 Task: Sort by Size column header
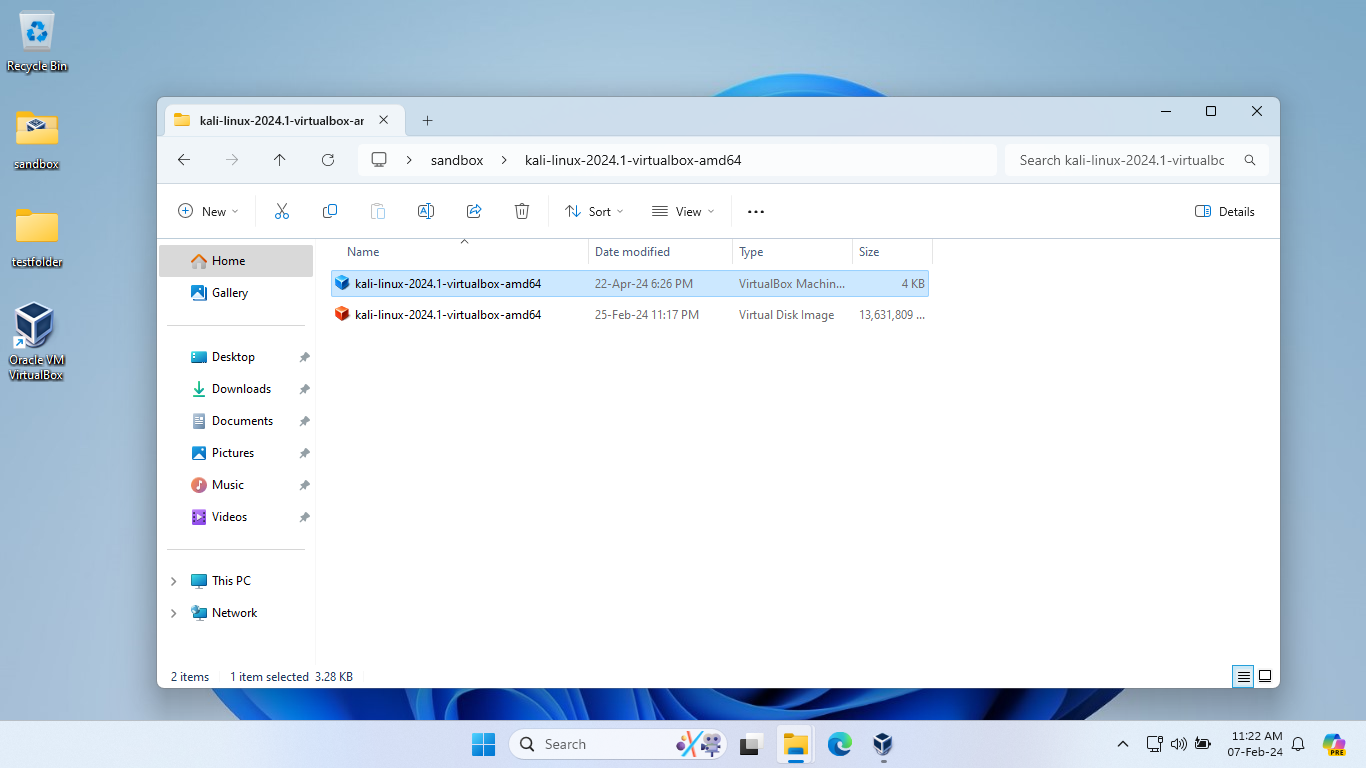point(892,252)
